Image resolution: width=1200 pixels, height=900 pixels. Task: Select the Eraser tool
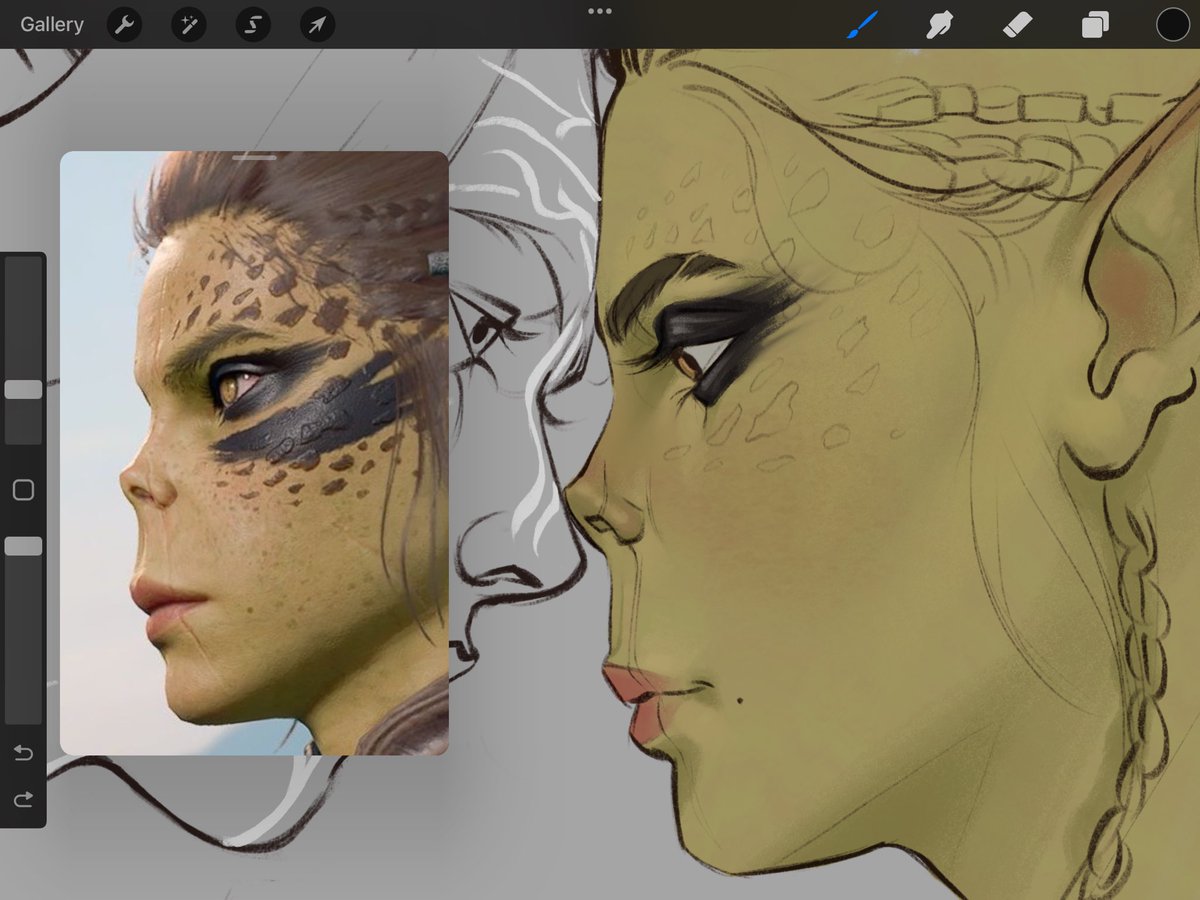point(1017,24)
